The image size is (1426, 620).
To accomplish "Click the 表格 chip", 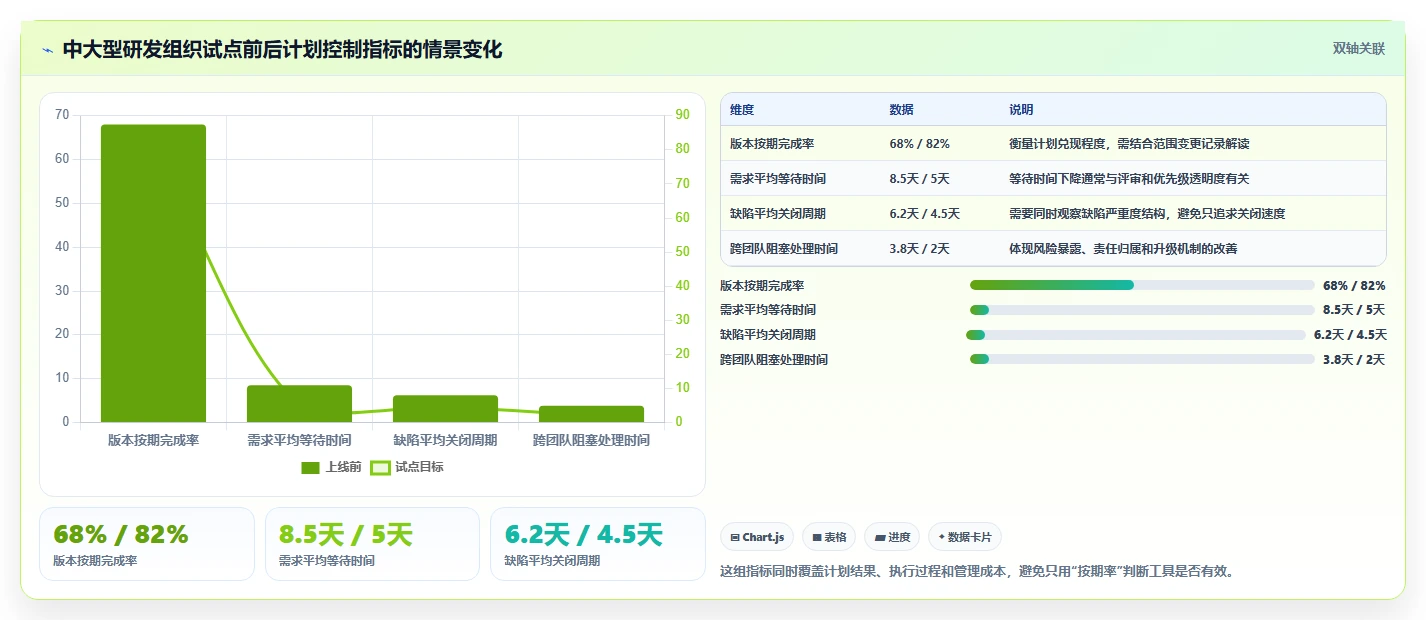I will click(x=829, y=537).
